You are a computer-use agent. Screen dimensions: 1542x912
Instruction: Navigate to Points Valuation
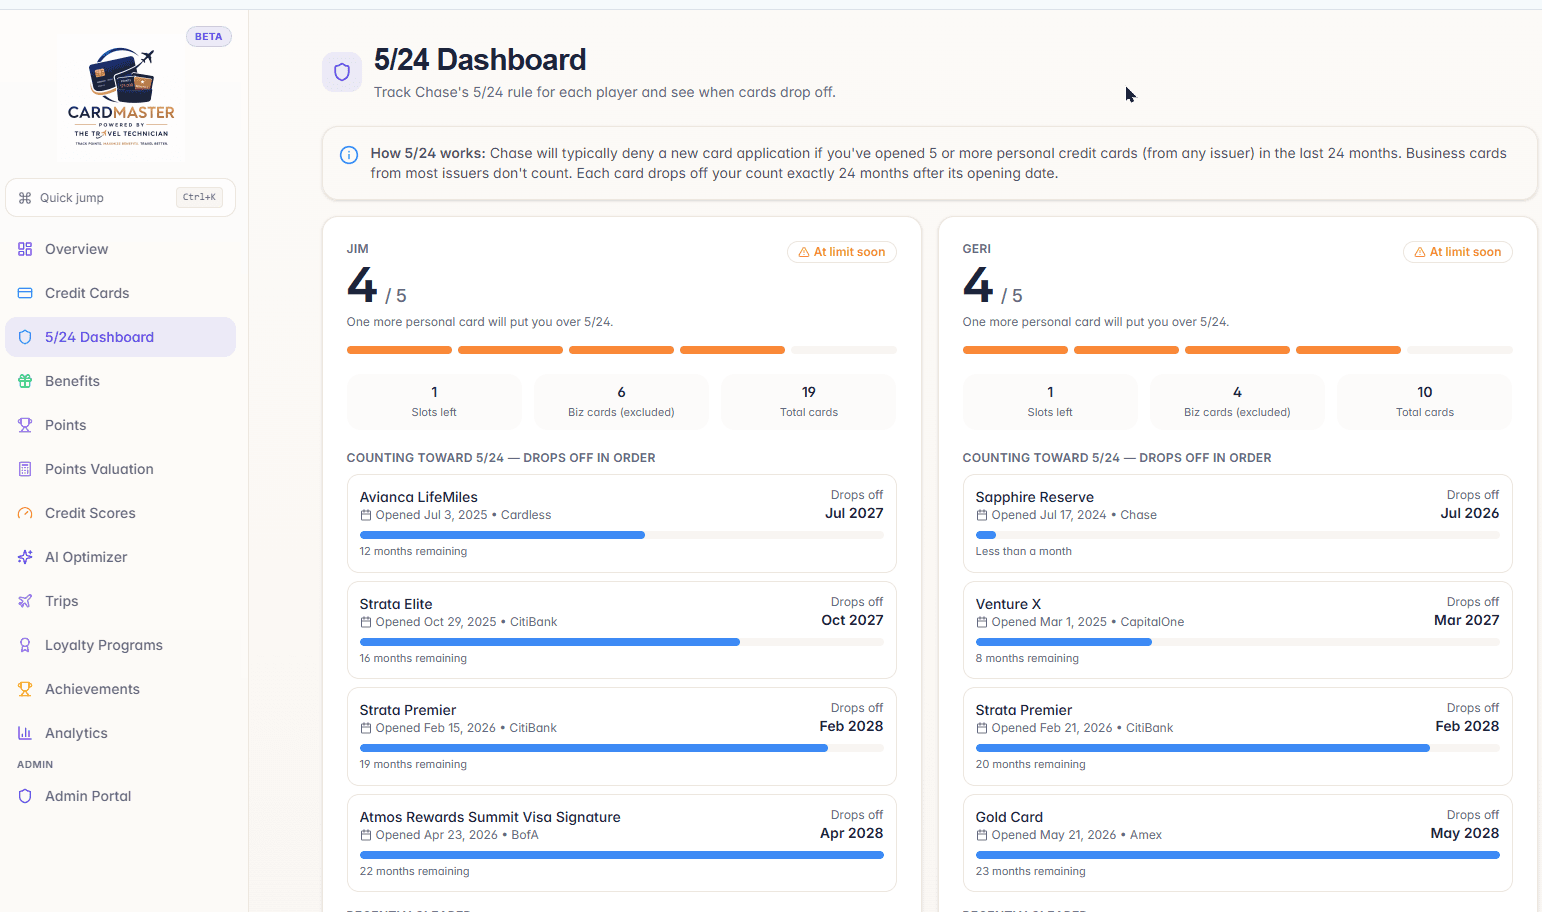click(x=120, y=469)
